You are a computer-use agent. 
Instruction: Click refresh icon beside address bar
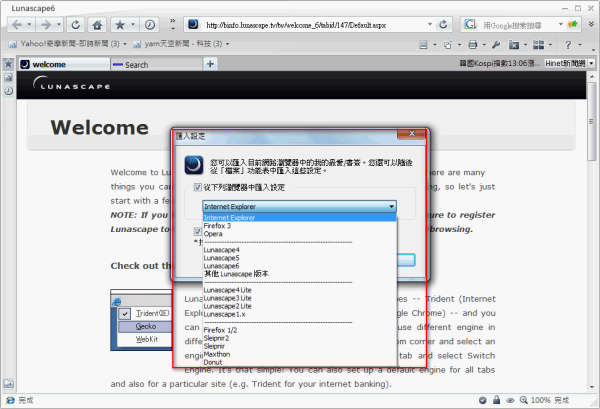(x=443, y=25)
